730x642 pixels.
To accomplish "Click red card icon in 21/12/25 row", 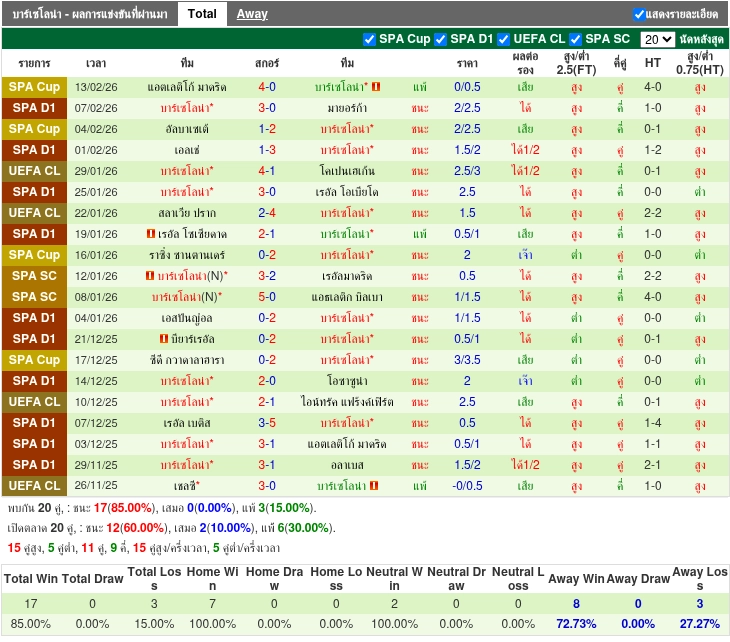I will (164, 338).
